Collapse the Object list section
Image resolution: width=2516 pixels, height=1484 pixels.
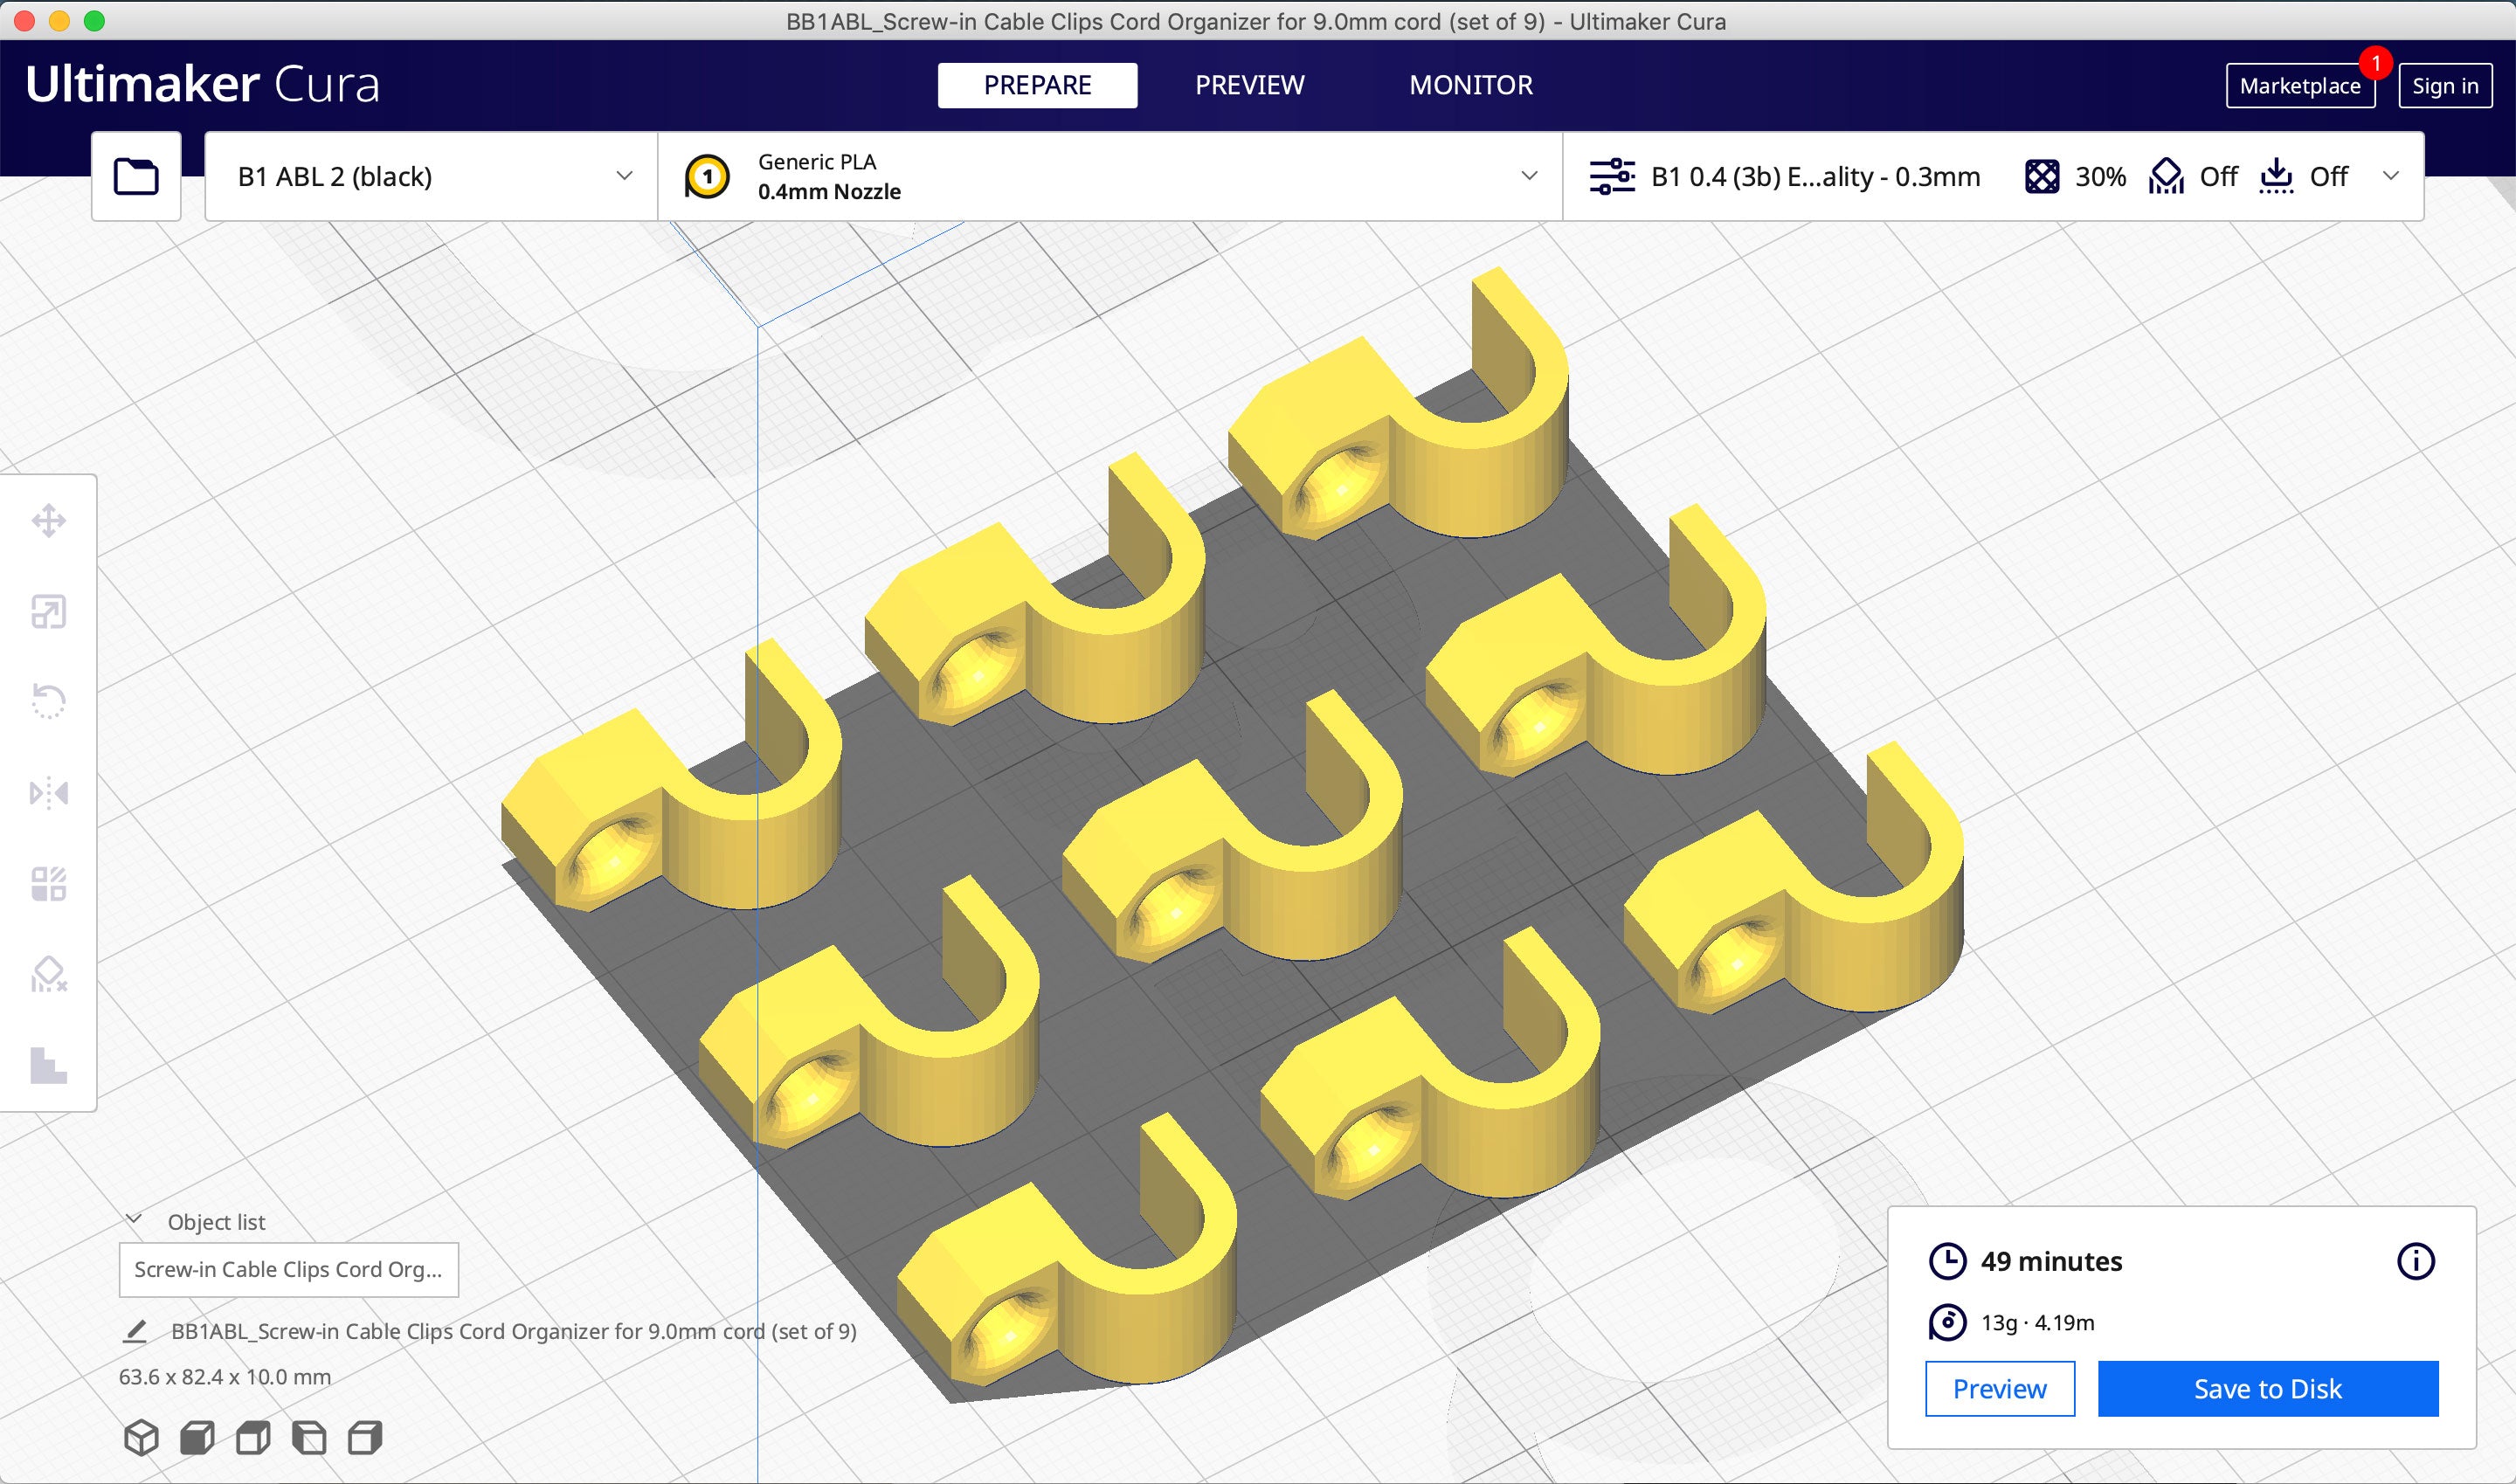(x=133, y=1220)
